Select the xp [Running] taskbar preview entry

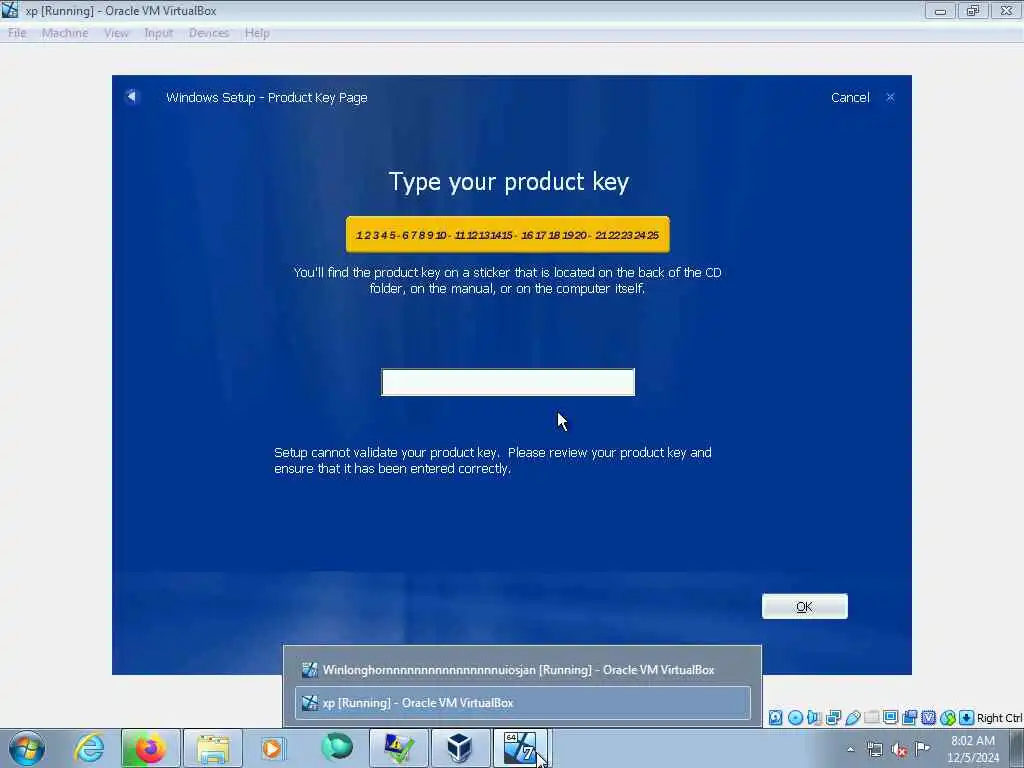(x=522, y=703)
